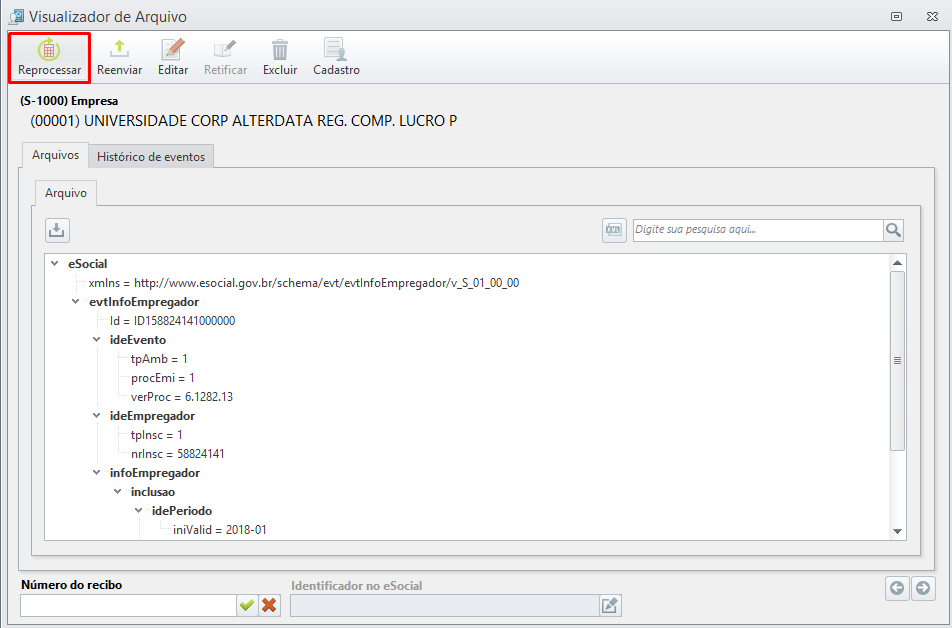This screenshot has height=628, width=952.
Task: Select the verProc = 6.1282.13 row
Action: tap(182, 397)
